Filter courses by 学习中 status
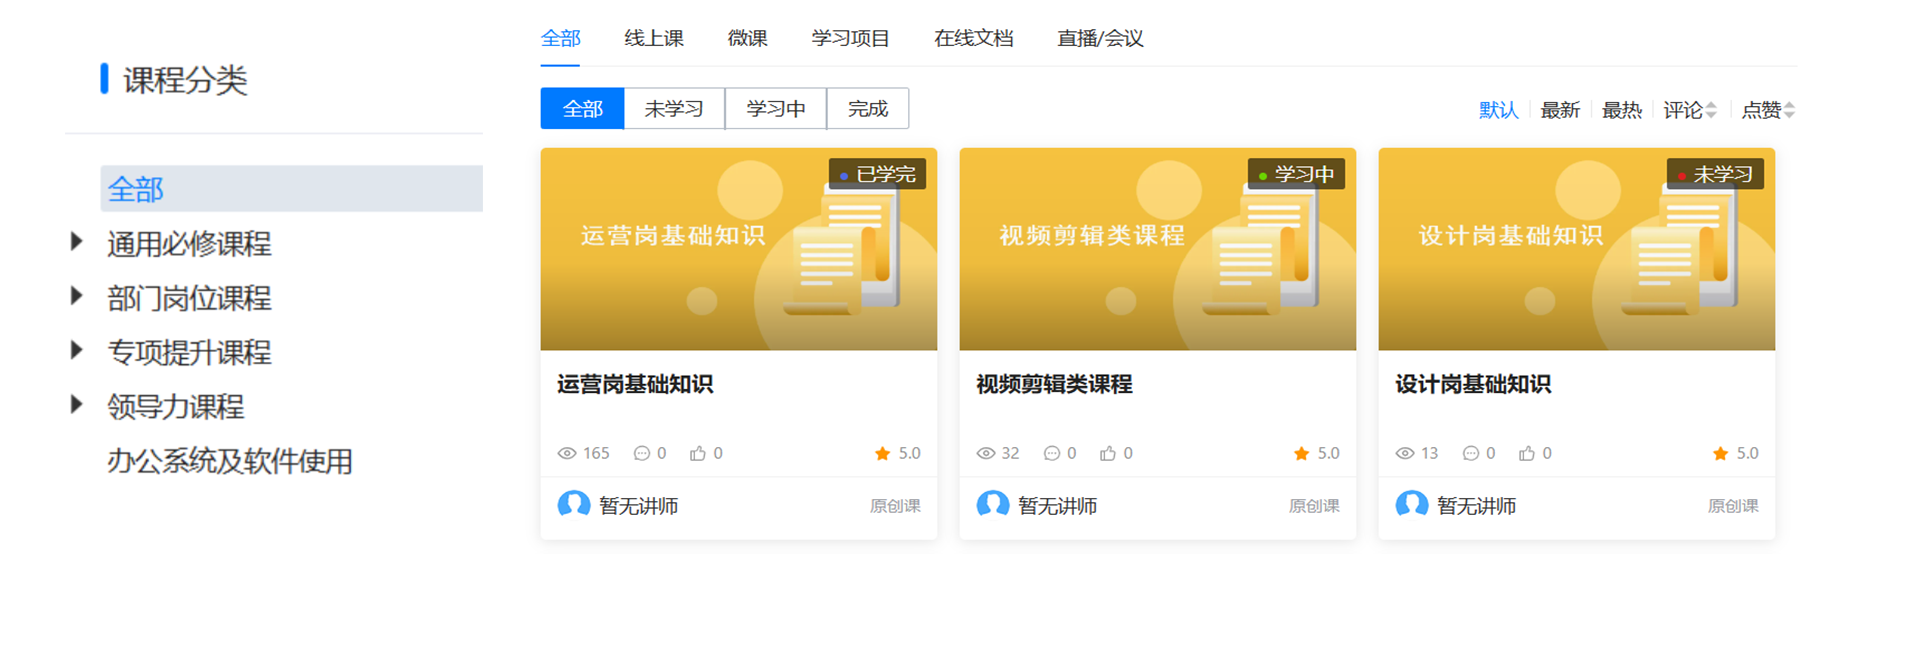The image size is (1920, 667). coord(776,108)
